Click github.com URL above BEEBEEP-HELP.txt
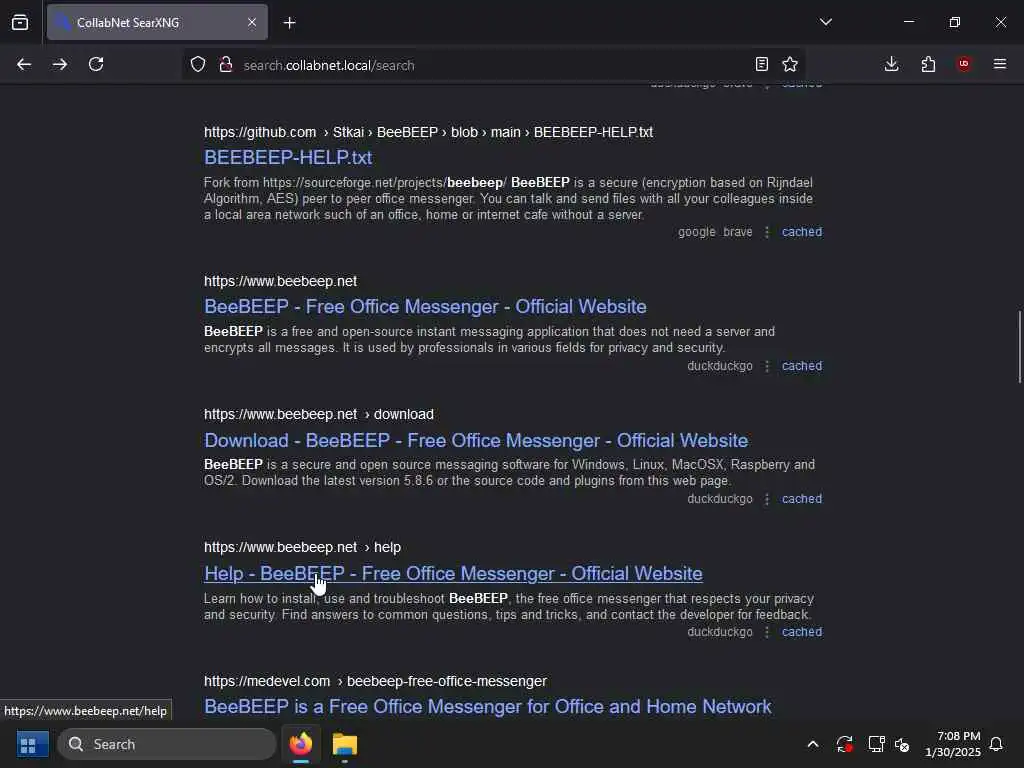 tap(428, 132)
